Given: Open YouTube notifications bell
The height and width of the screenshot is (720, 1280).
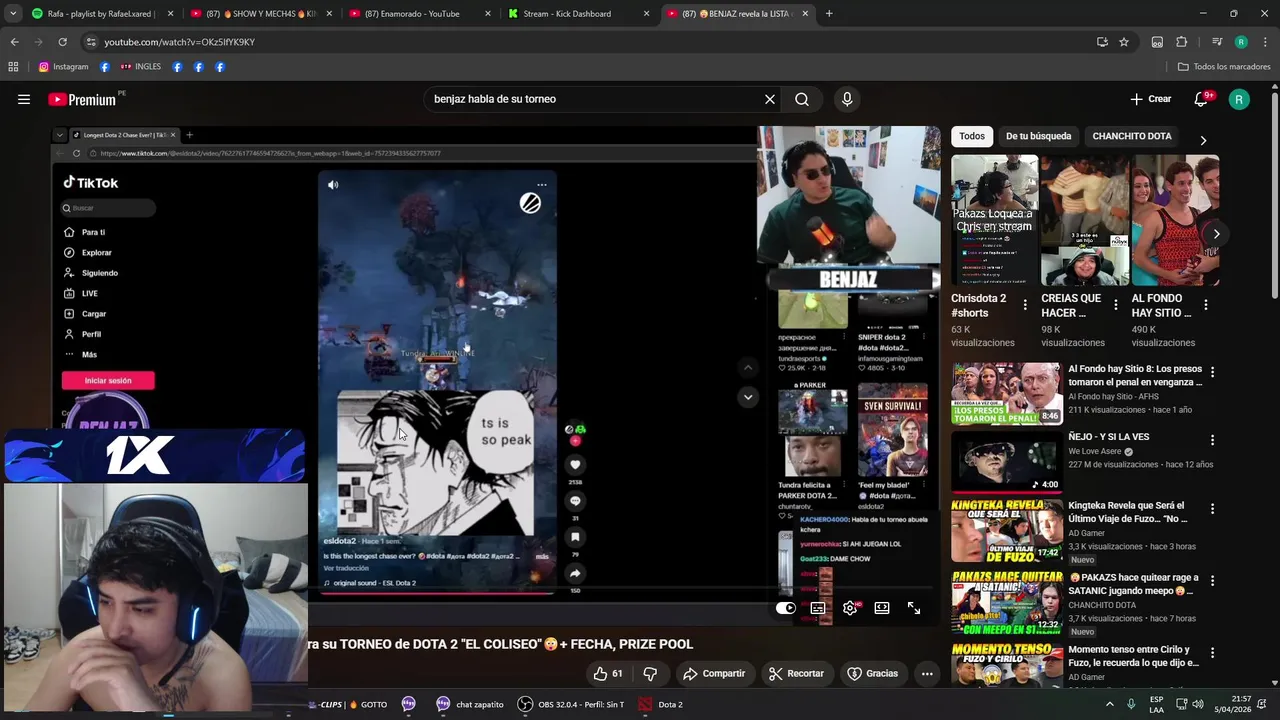Looking at the screenshot, I should point(1201,99).
